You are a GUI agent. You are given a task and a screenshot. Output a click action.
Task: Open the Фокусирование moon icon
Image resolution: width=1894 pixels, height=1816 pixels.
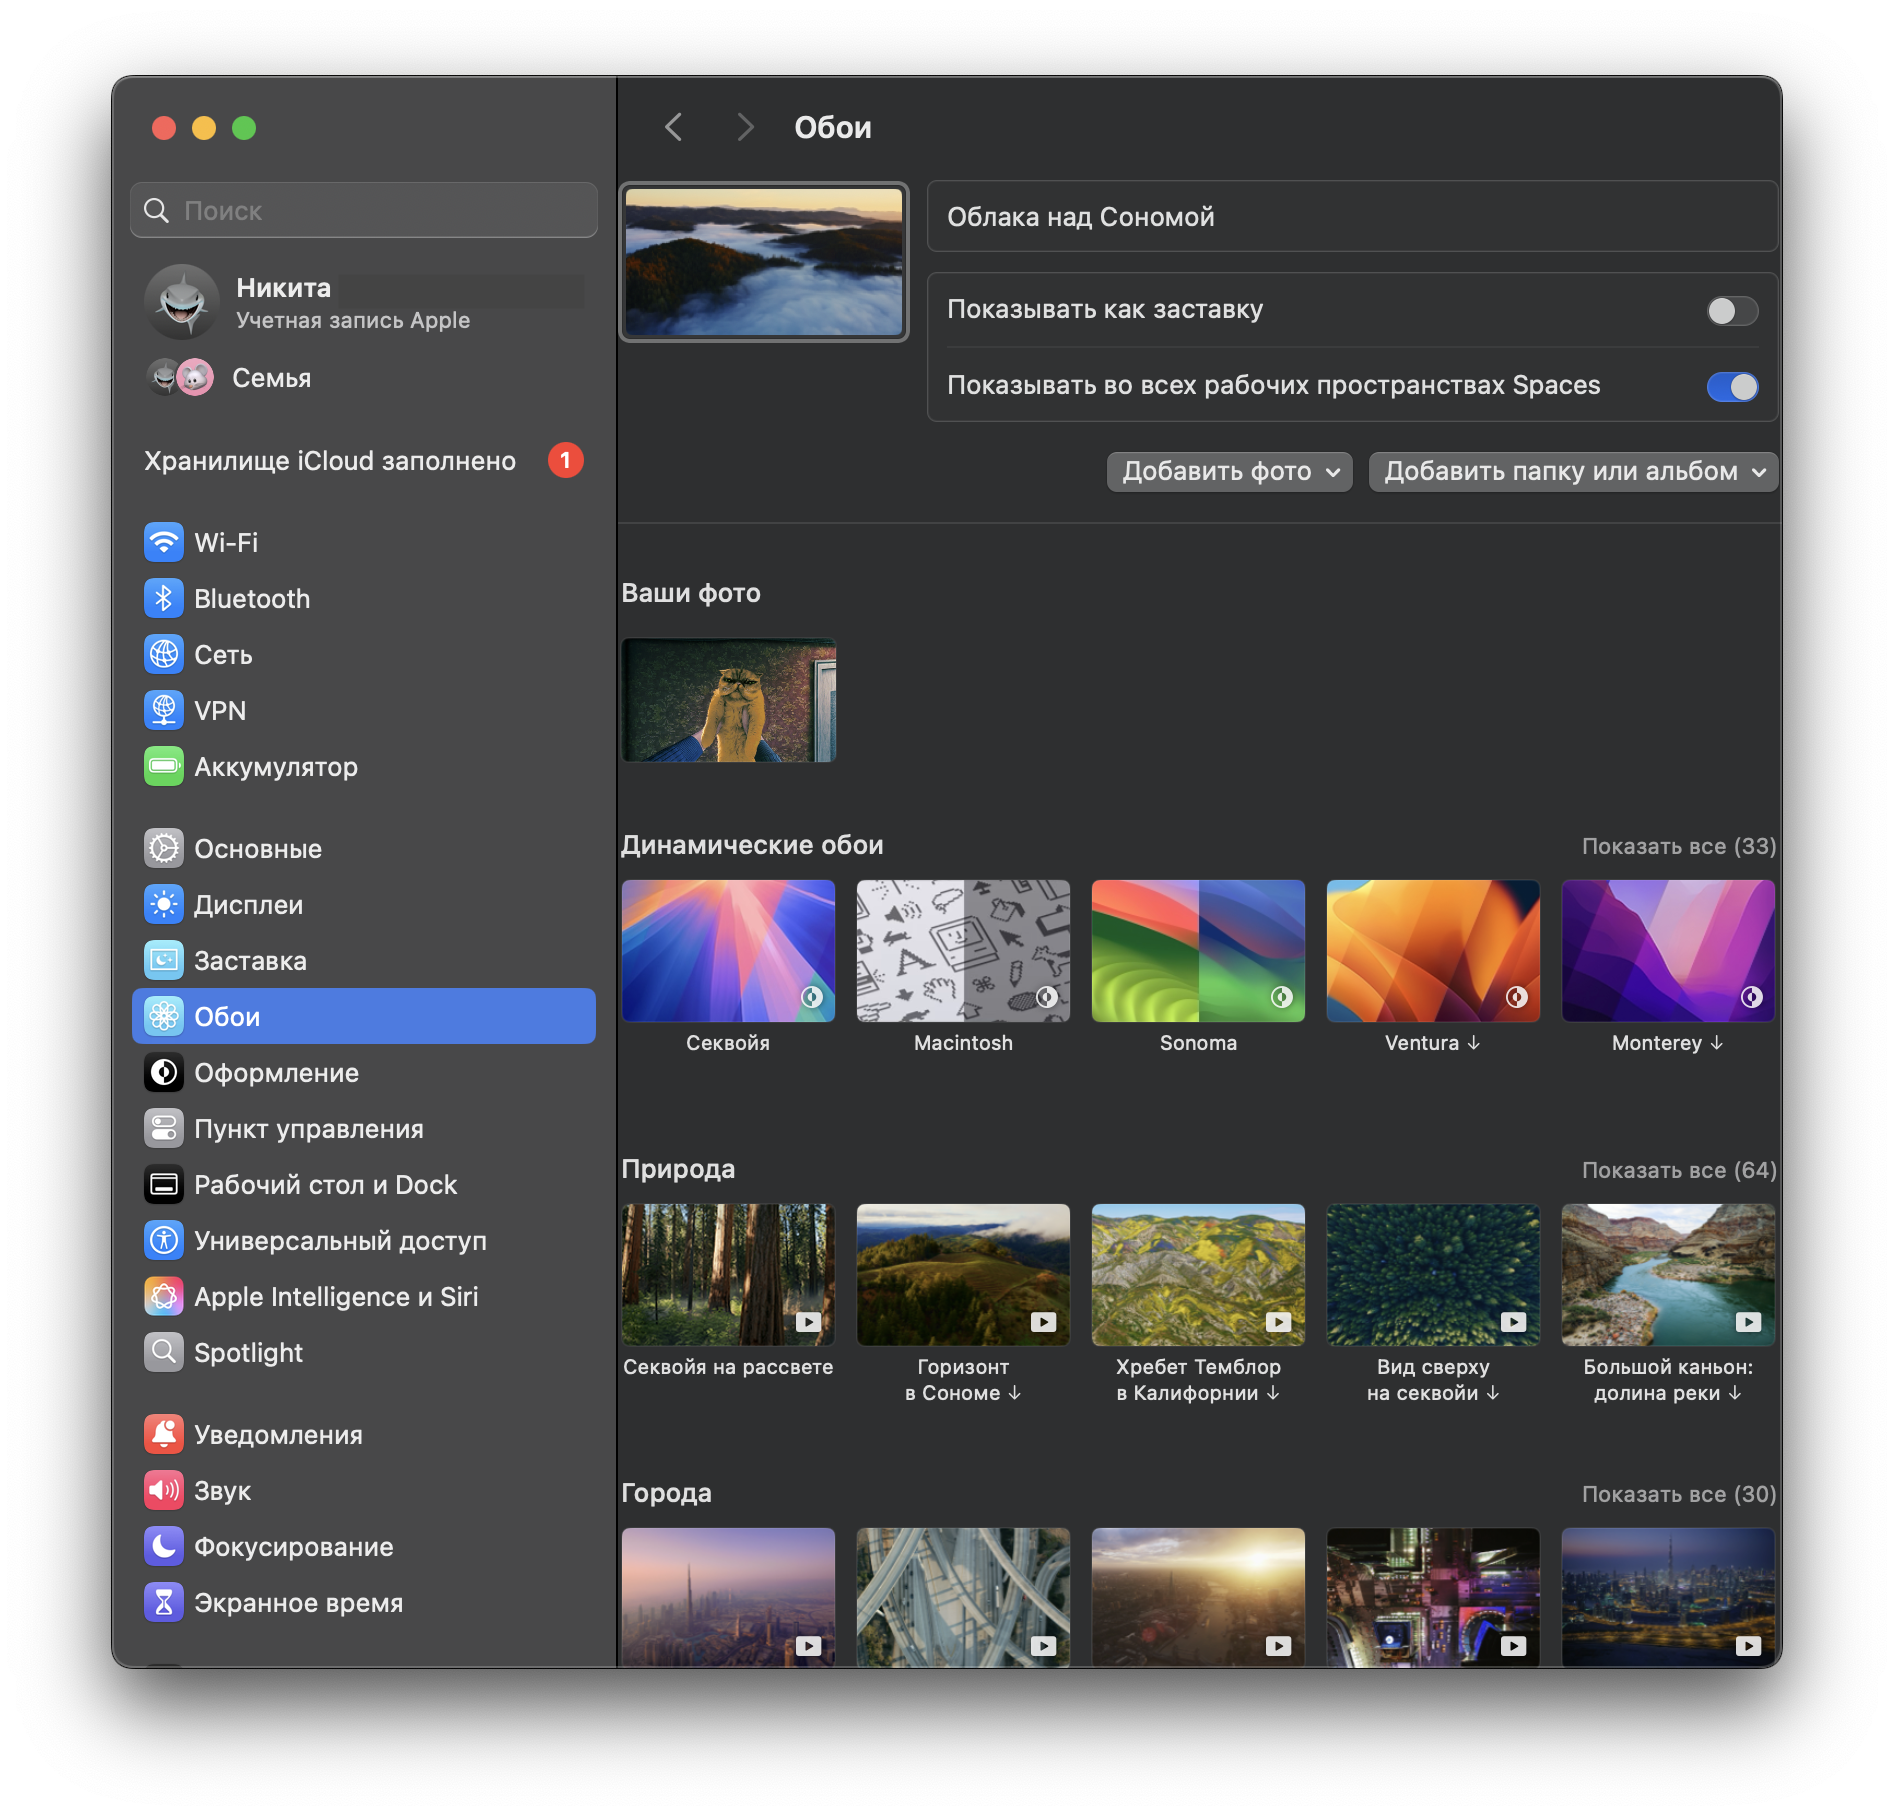(x=164, y=1547)
